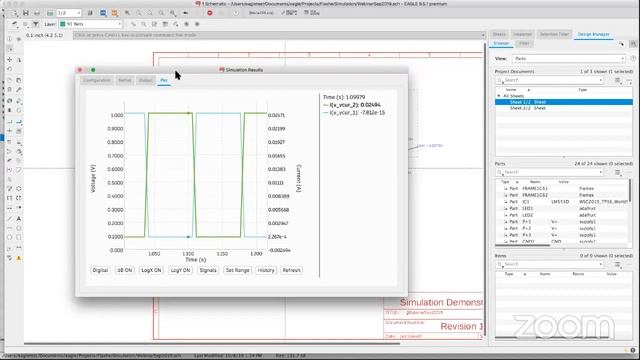Click the History button
The height and width of the screenshot is (360, 640).
click(x=266, y=270)
